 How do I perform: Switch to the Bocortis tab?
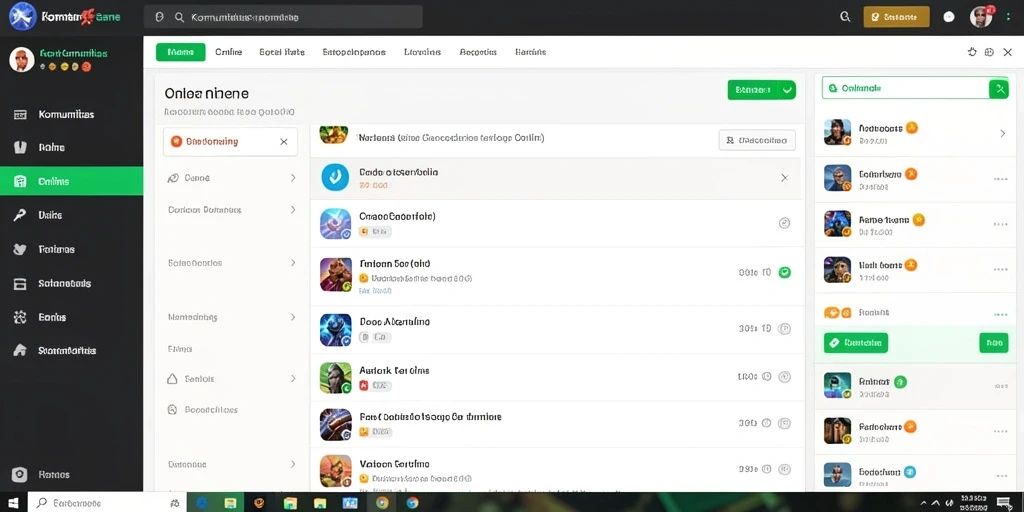pos(478,52)
